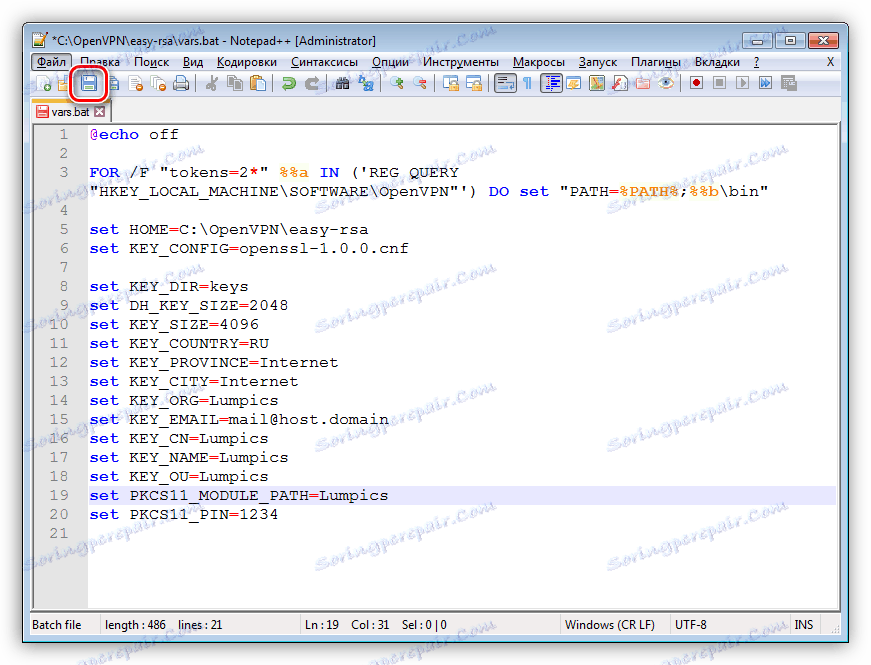
Task: Open the Синтаксисы menu
Action: click(324, 62)
